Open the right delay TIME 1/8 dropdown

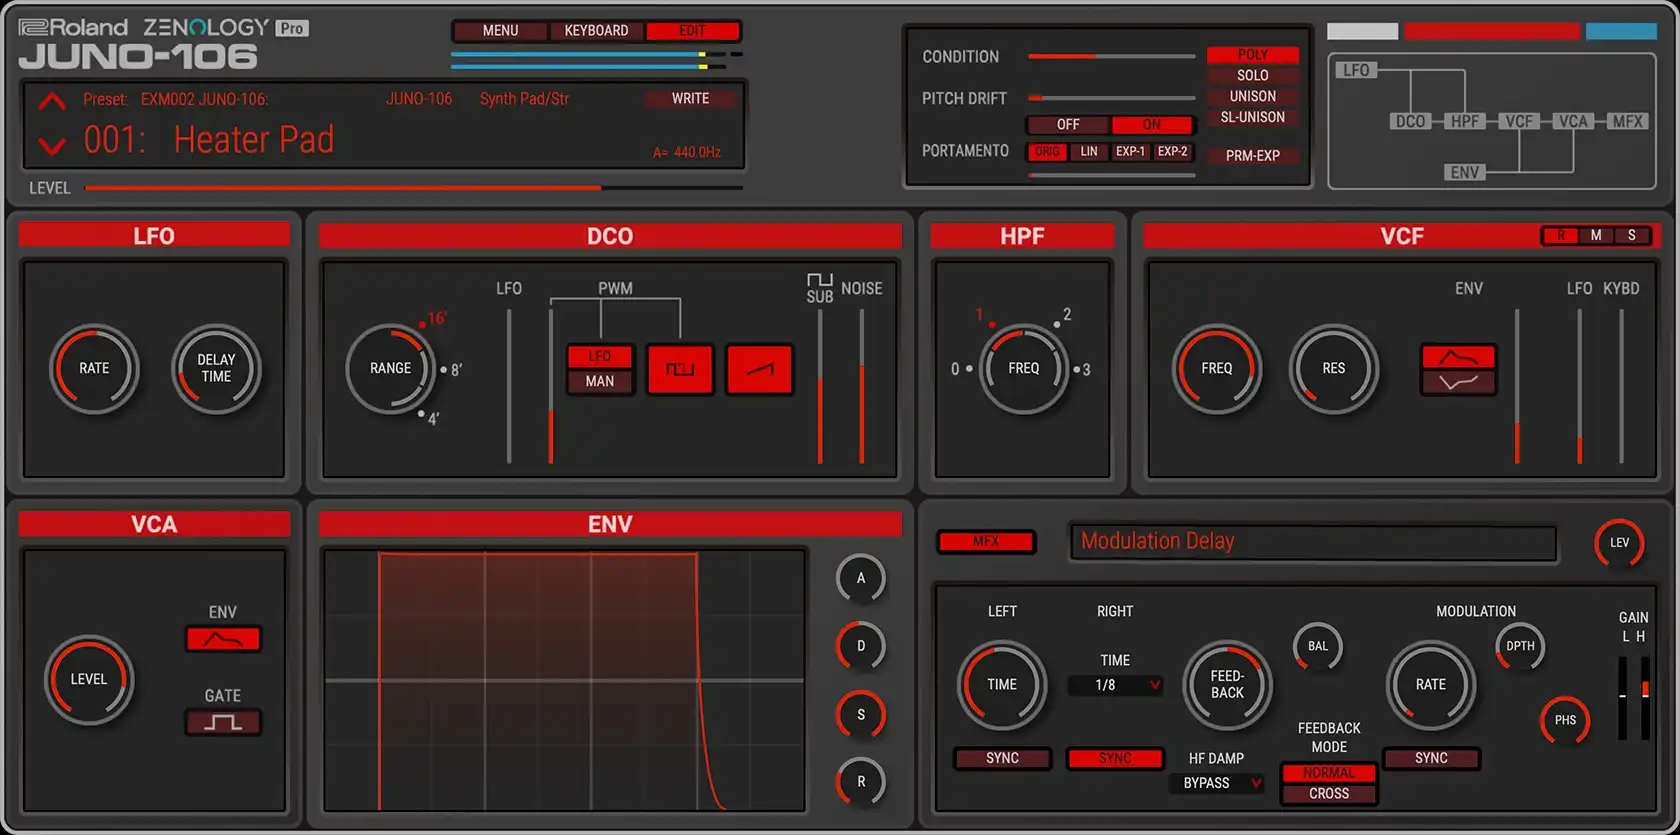coord(1115,685)
